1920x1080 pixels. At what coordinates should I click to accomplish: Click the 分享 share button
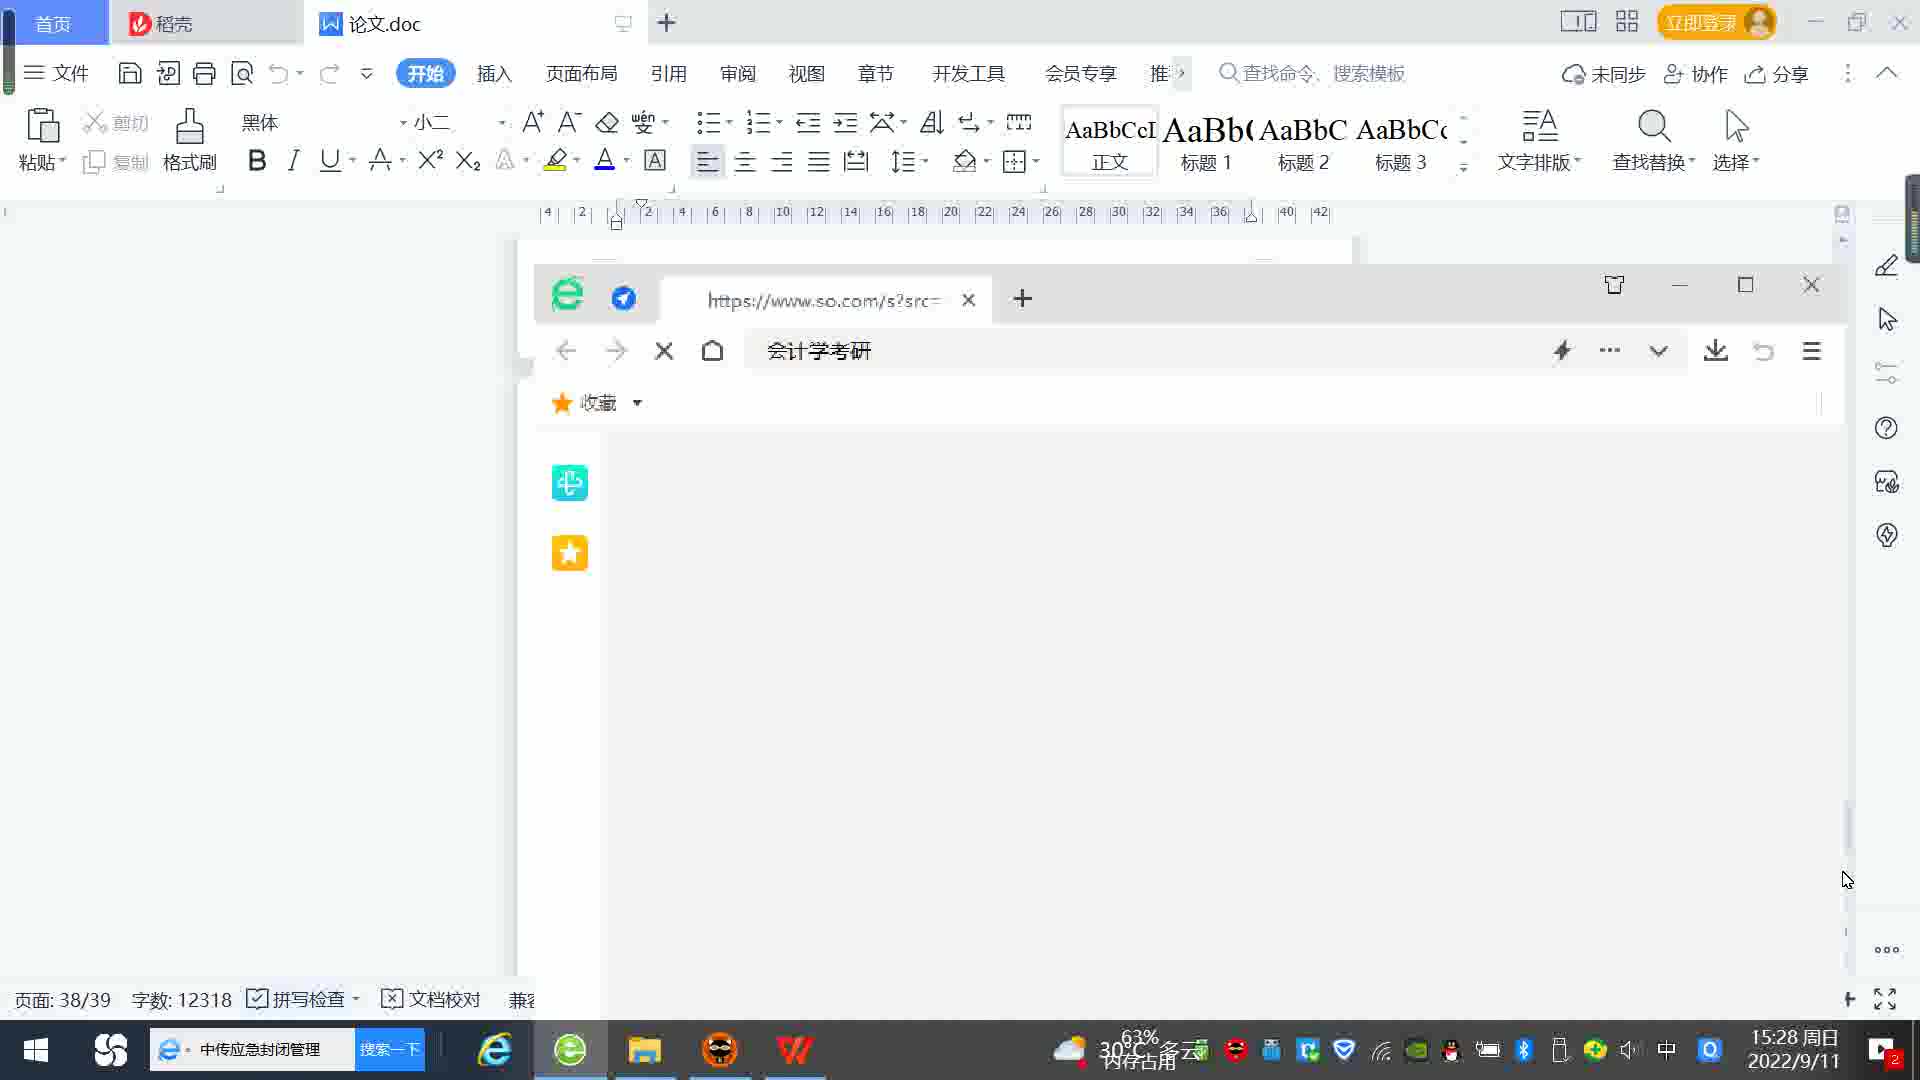pyautogui.click(x=1777, y=73)
